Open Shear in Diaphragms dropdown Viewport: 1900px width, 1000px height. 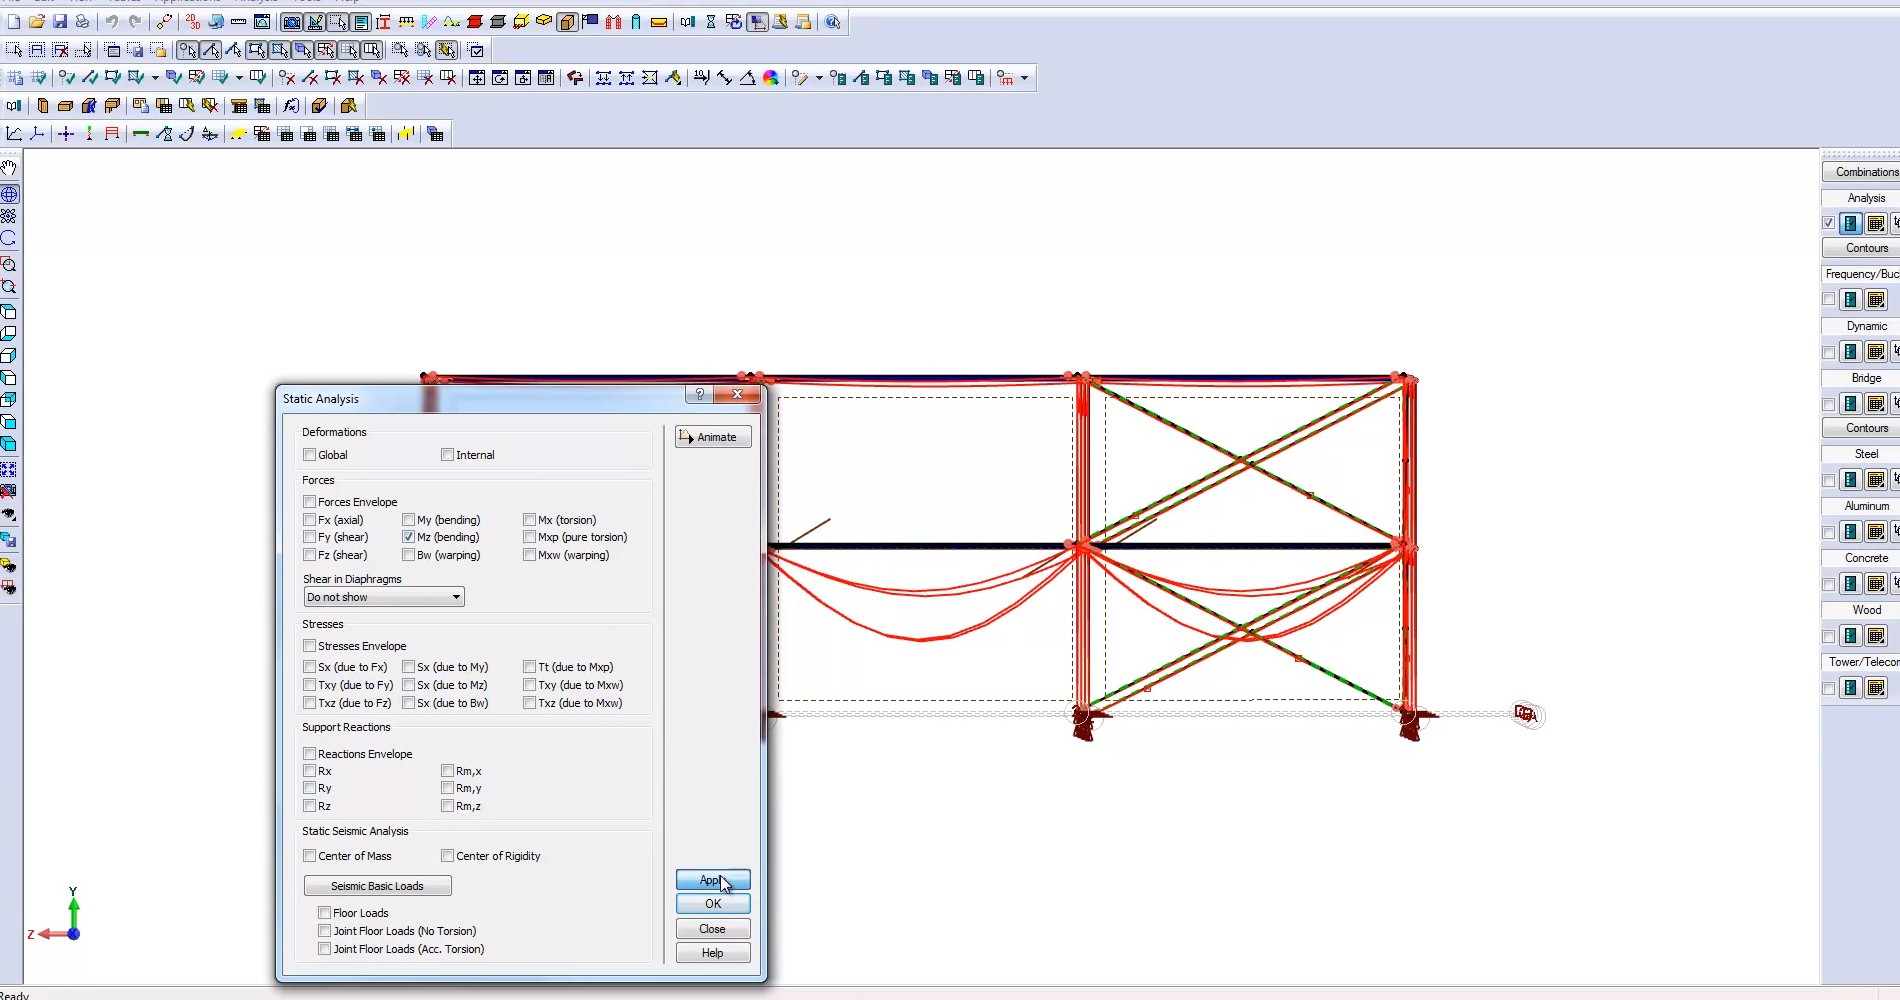384,597
